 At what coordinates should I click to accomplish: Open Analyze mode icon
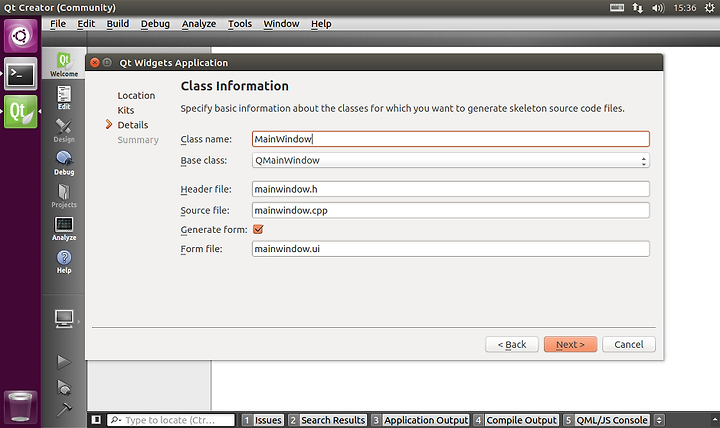(64, 229)
